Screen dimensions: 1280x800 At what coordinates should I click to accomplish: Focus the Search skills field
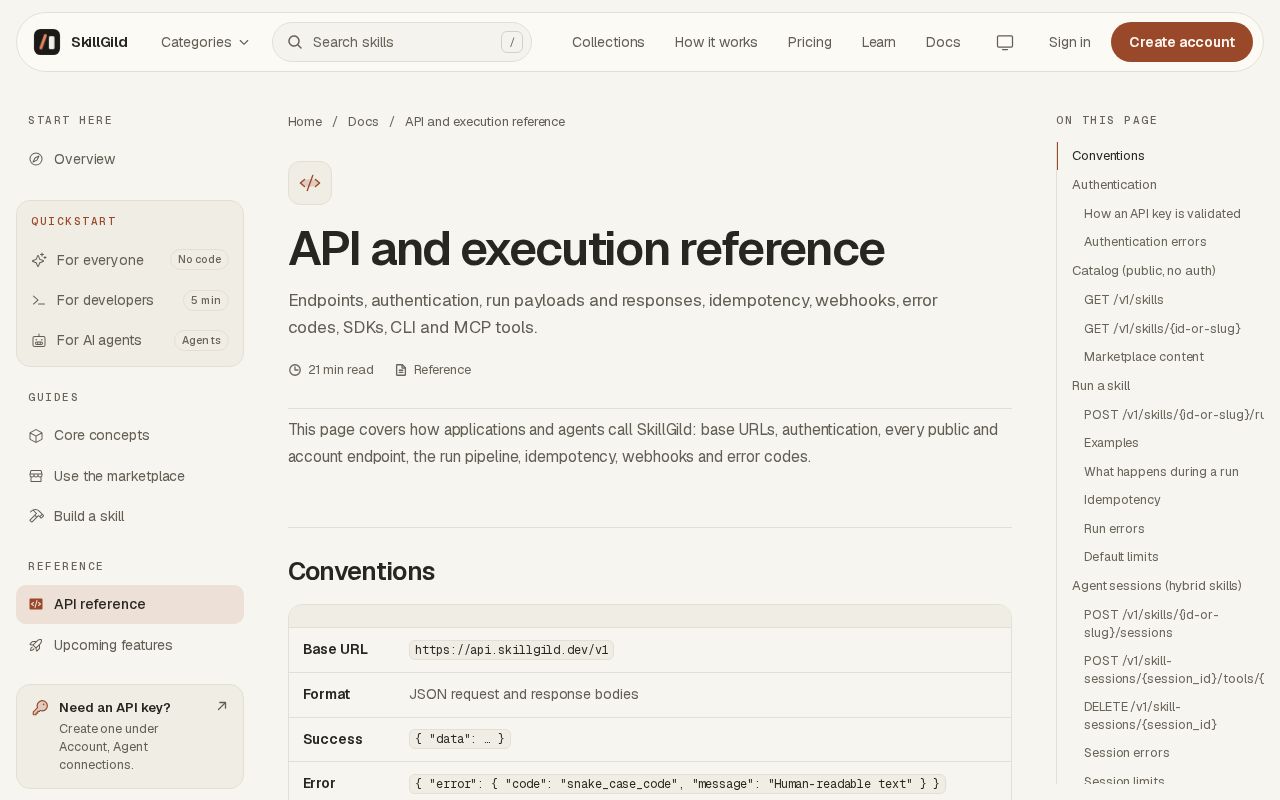402,42
